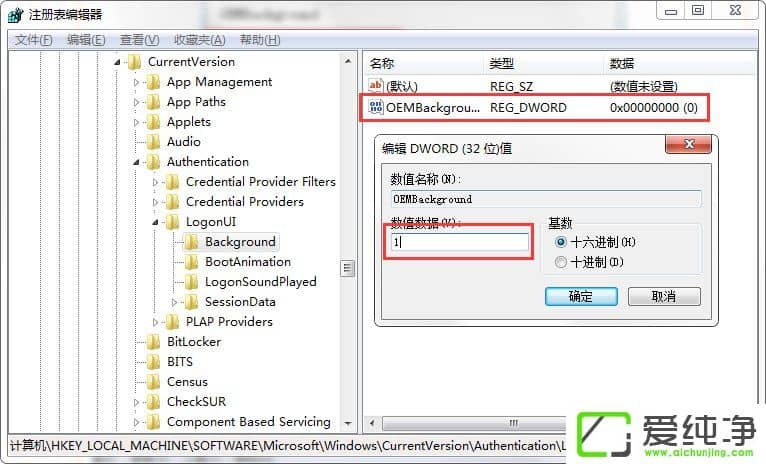Click the App Management folder icon

click(153, 82)
